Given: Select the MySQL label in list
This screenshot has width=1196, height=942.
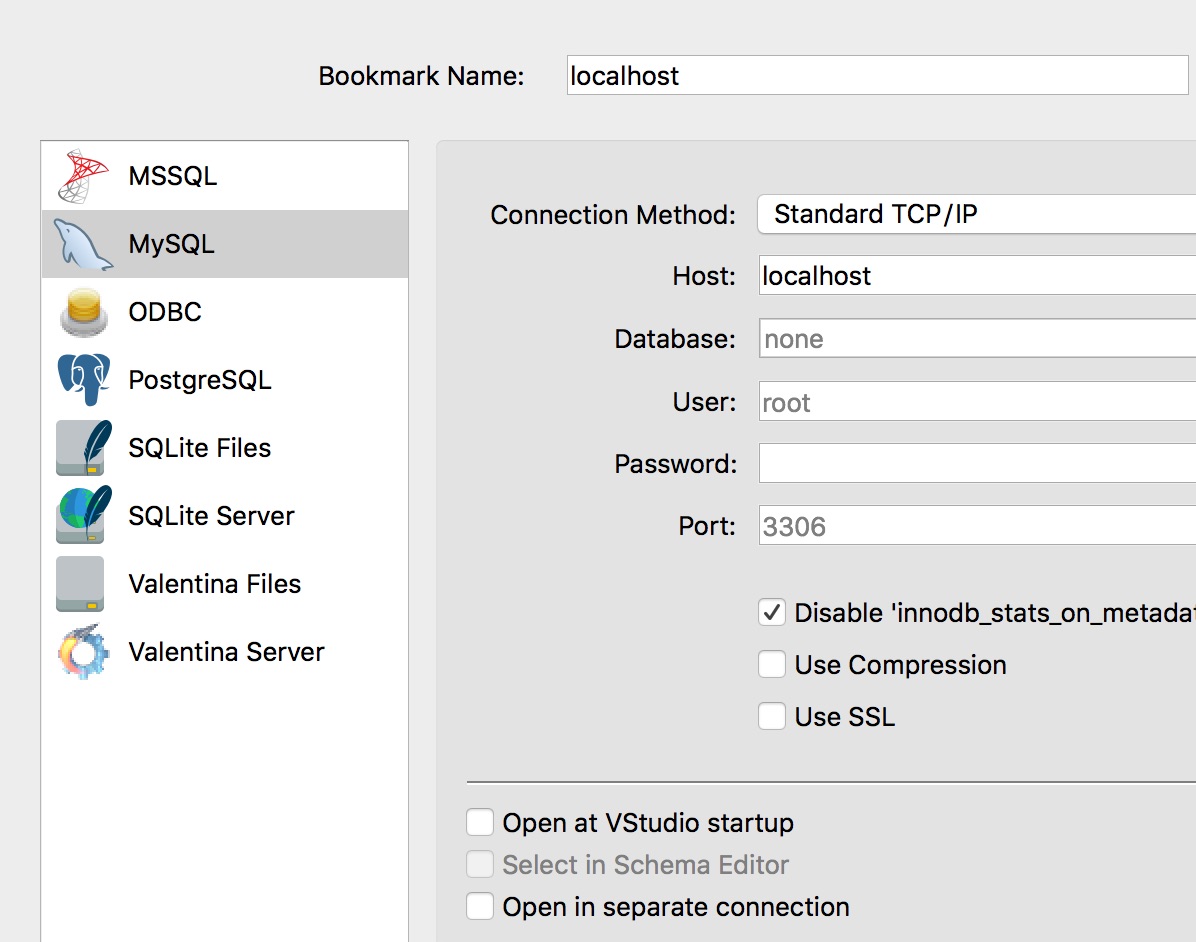Looking at the screenshot, I should [172, 244].
